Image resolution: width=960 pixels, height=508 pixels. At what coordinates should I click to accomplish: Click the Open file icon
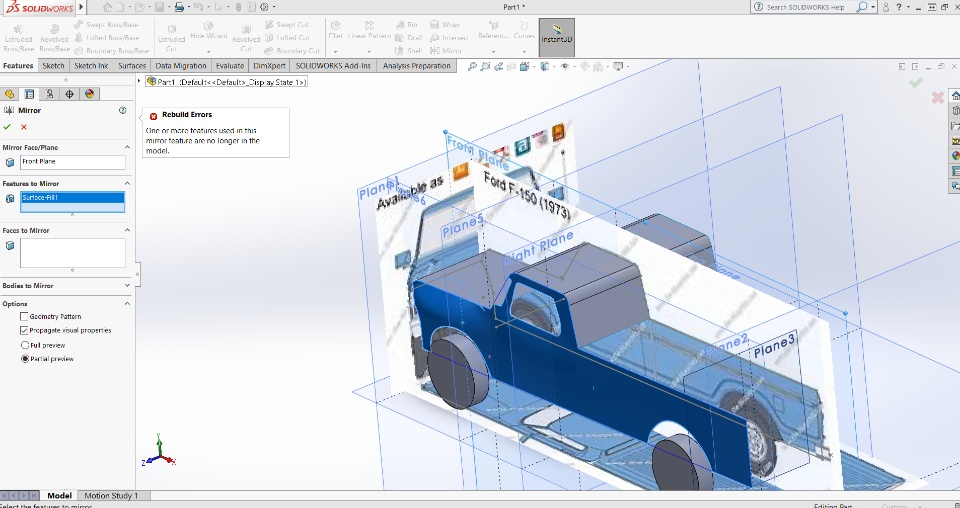(140, 7)
